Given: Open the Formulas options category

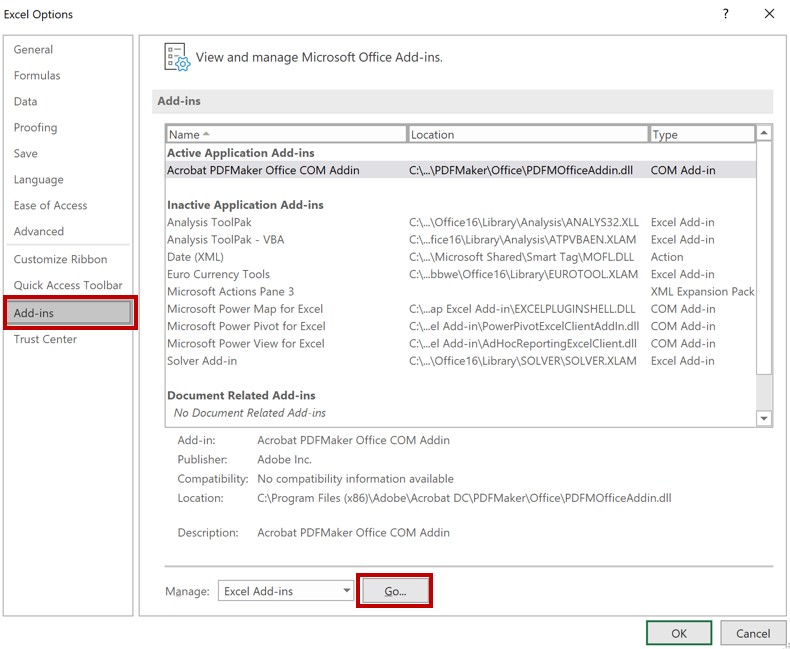Looking at the screenshot, I should click(37, 76).
